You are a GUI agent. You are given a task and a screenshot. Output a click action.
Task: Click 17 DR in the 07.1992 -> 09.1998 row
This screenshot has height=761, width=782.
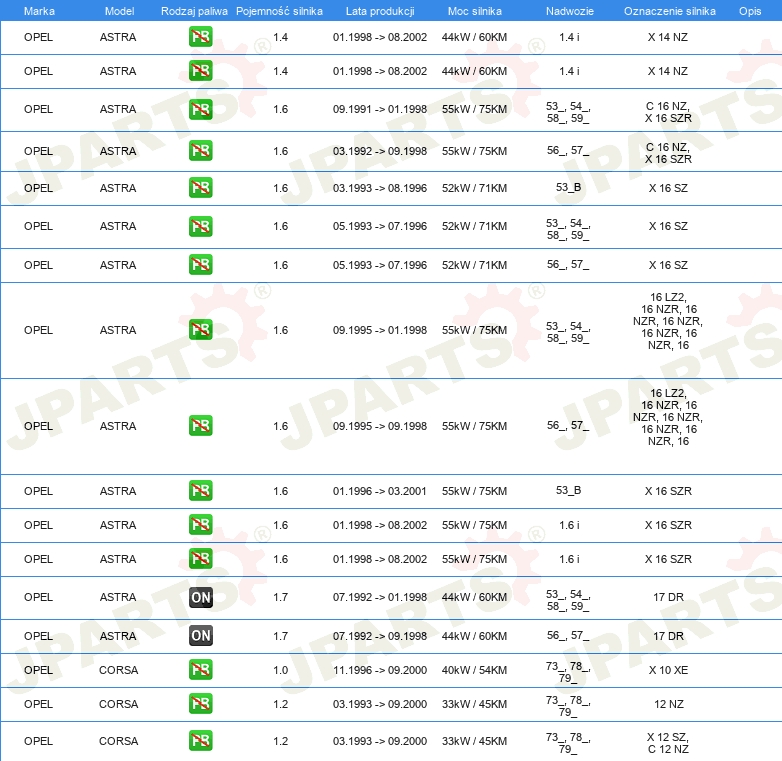(668, 636)
